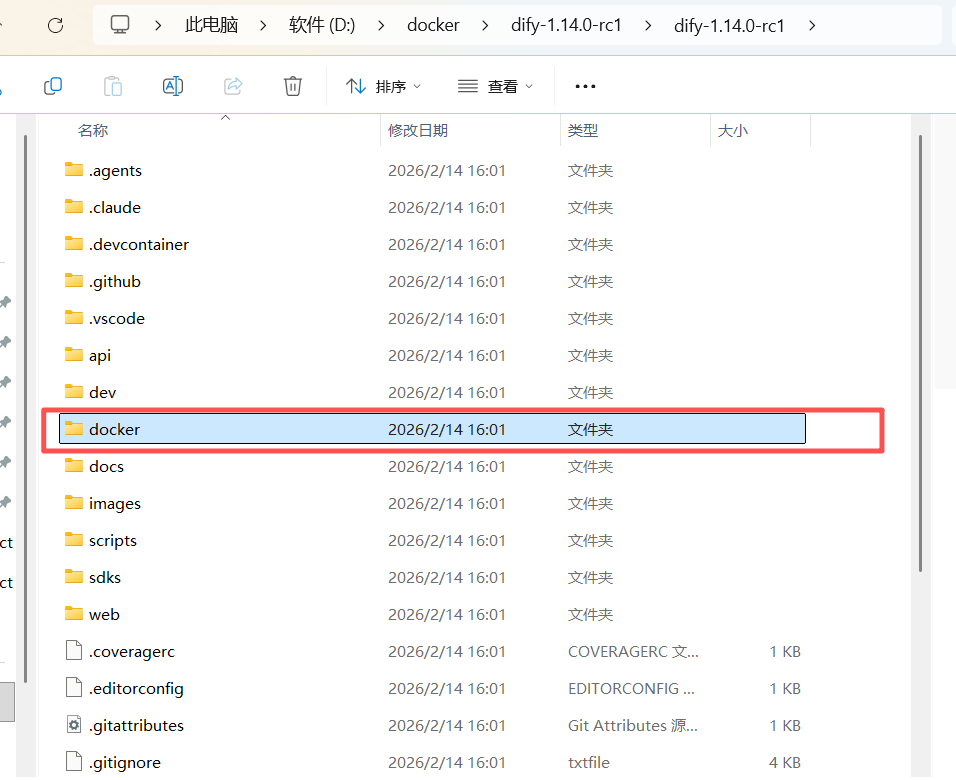Select the .gitignore file icon
The width and height of the screenshot is (956, 780).
[74, 762]
